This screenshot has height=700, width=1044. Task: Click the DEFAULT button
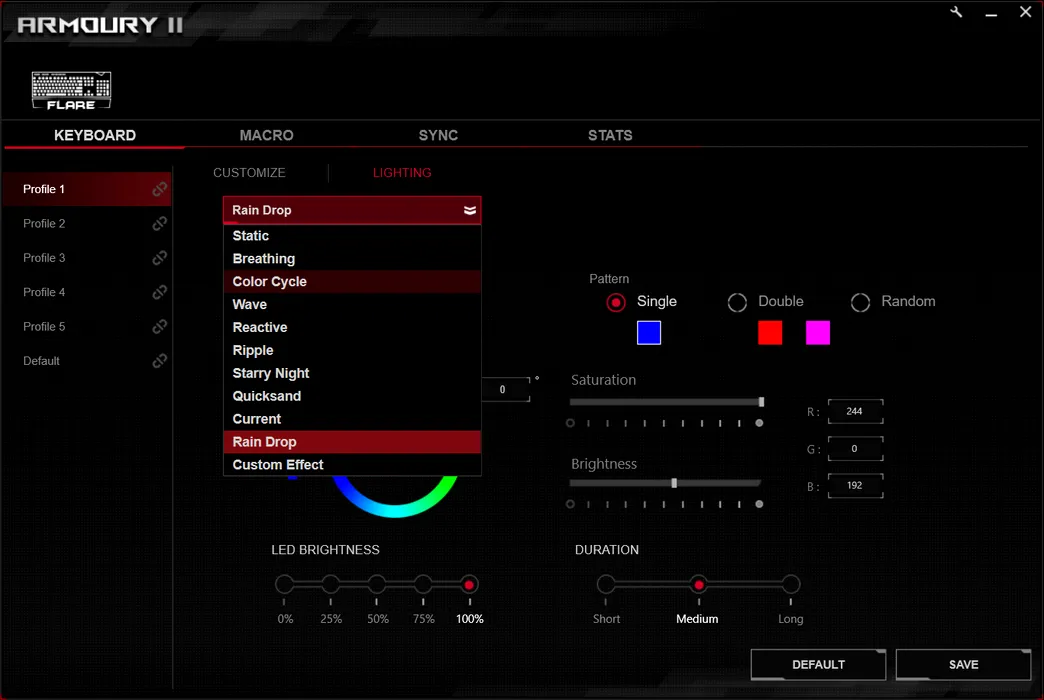[818, 665]
